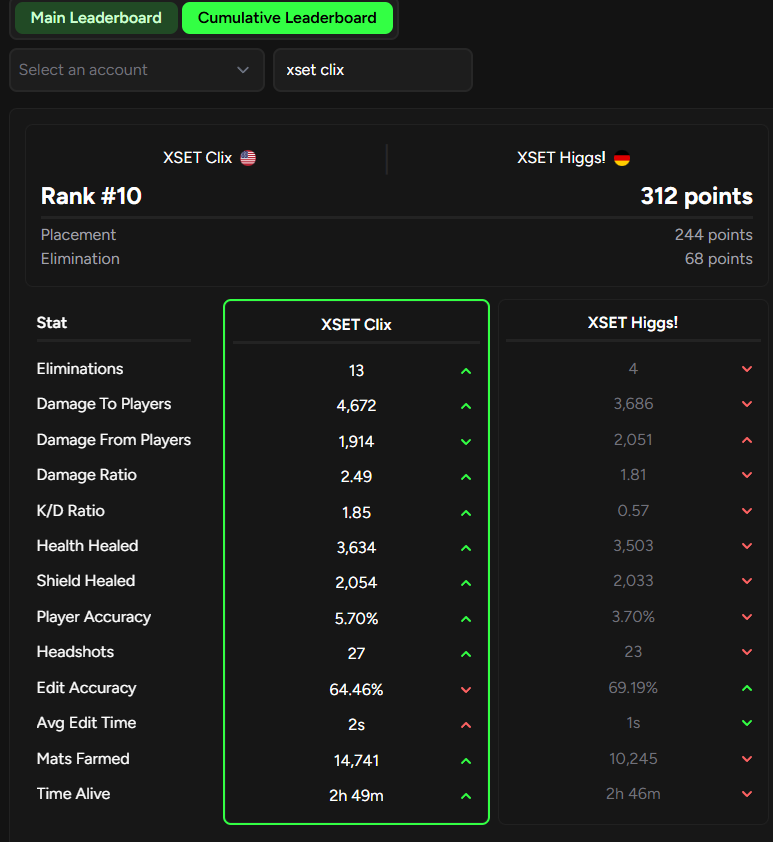Click Higgs's mats farmed value 10,245
This screenshot has width=773, height=842.
click(633, 759)
